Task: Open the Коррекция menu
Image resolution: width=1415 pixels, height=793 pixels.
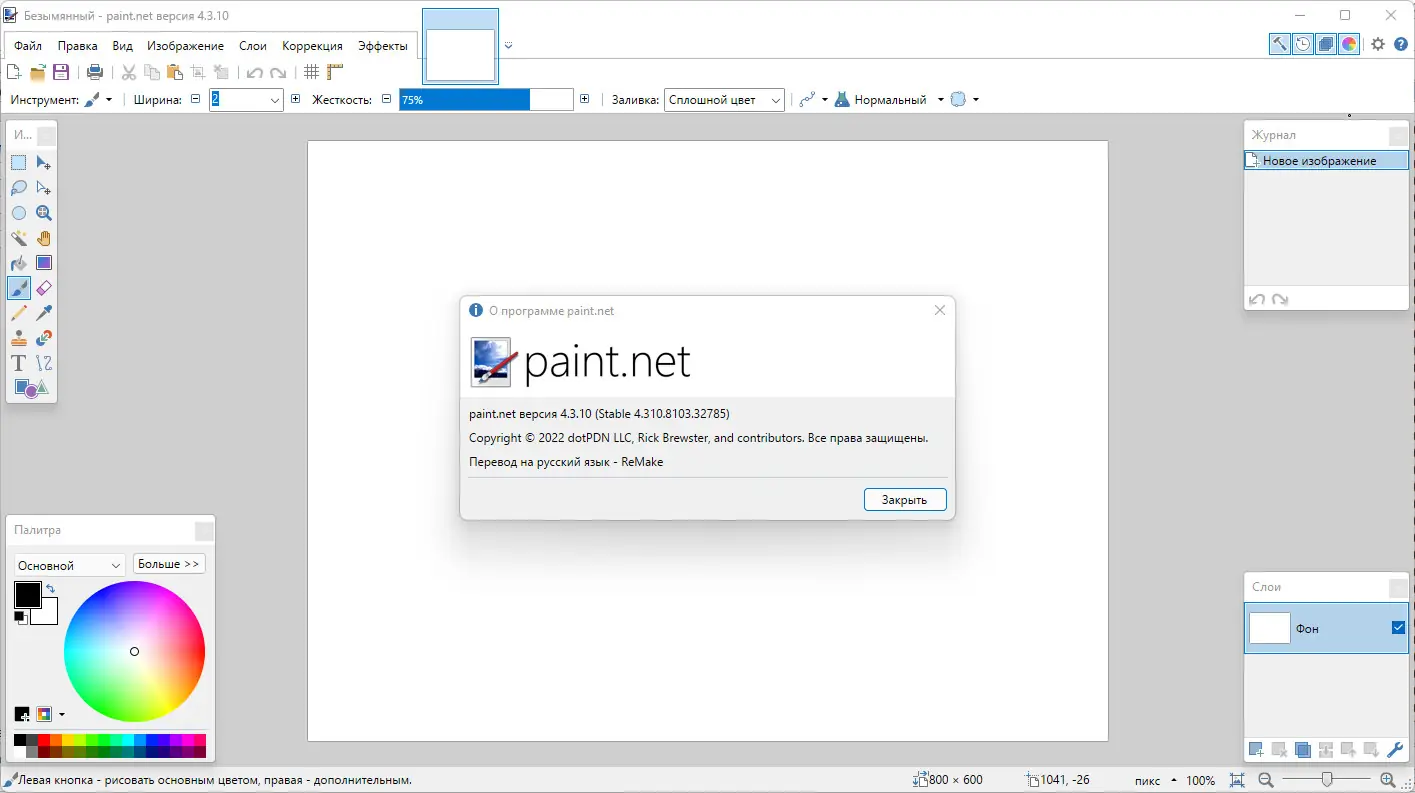Action: pyautogui.click(x=312, y=46)
